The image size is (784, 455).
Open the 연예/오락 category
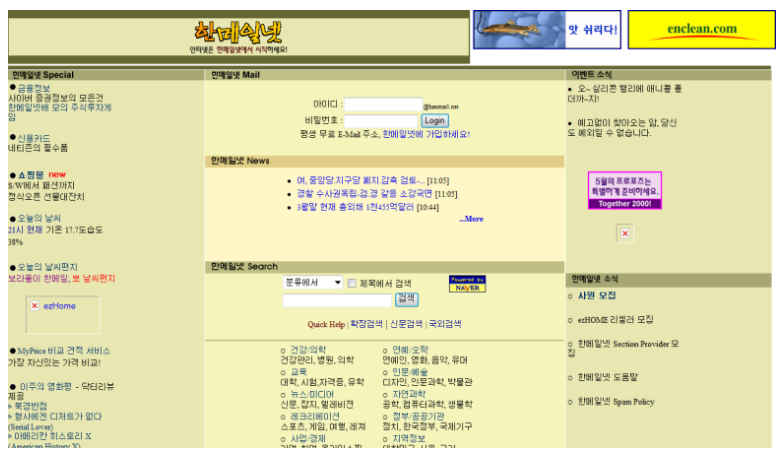pyautogui.click(x=410, y=350)
